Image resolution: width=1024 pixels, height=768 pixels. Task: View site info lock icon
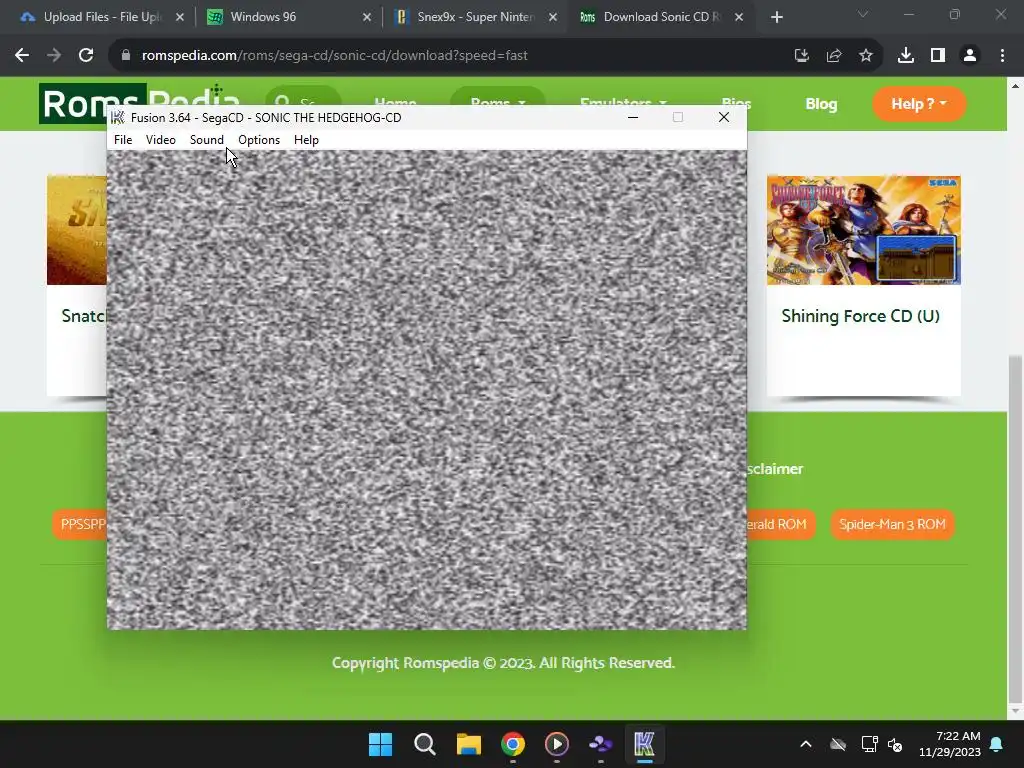pyautogui.click(x=126, y=56)
